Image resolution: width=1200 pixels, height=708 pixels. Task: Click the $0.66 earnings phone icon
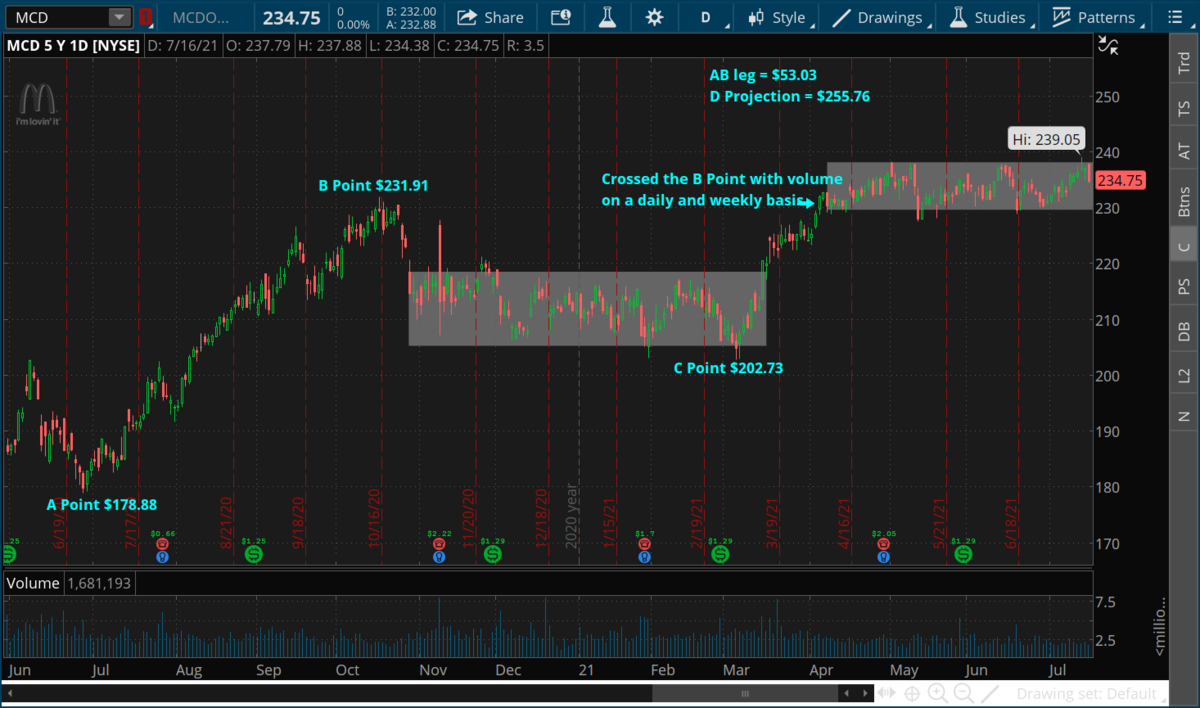click(x=161, y=545)
